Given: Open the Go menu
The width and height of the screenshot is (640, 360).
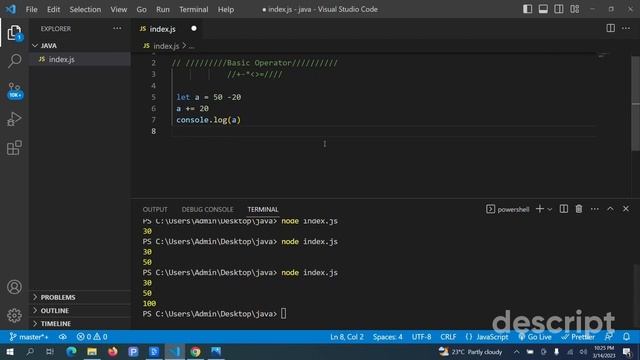Looking at the screenshot, I should coord(141,9).
